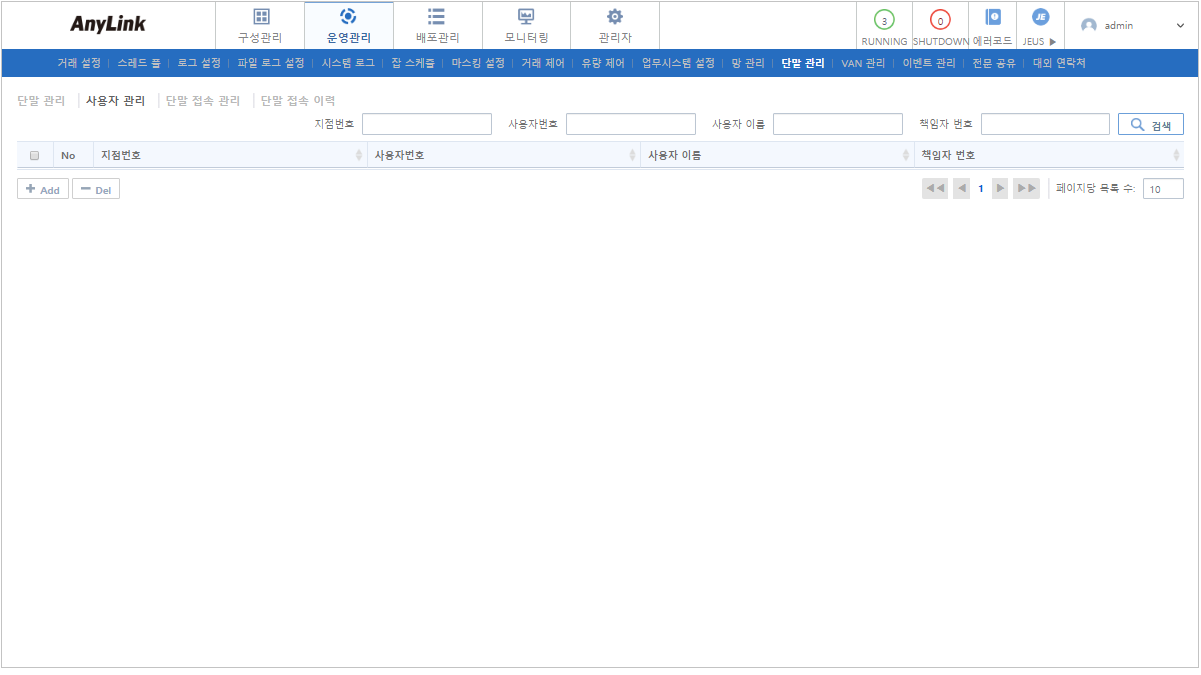This screenshot has height=675, width=1201.
Task: Select the 모니터링 module icon
Action: [525, 25]
